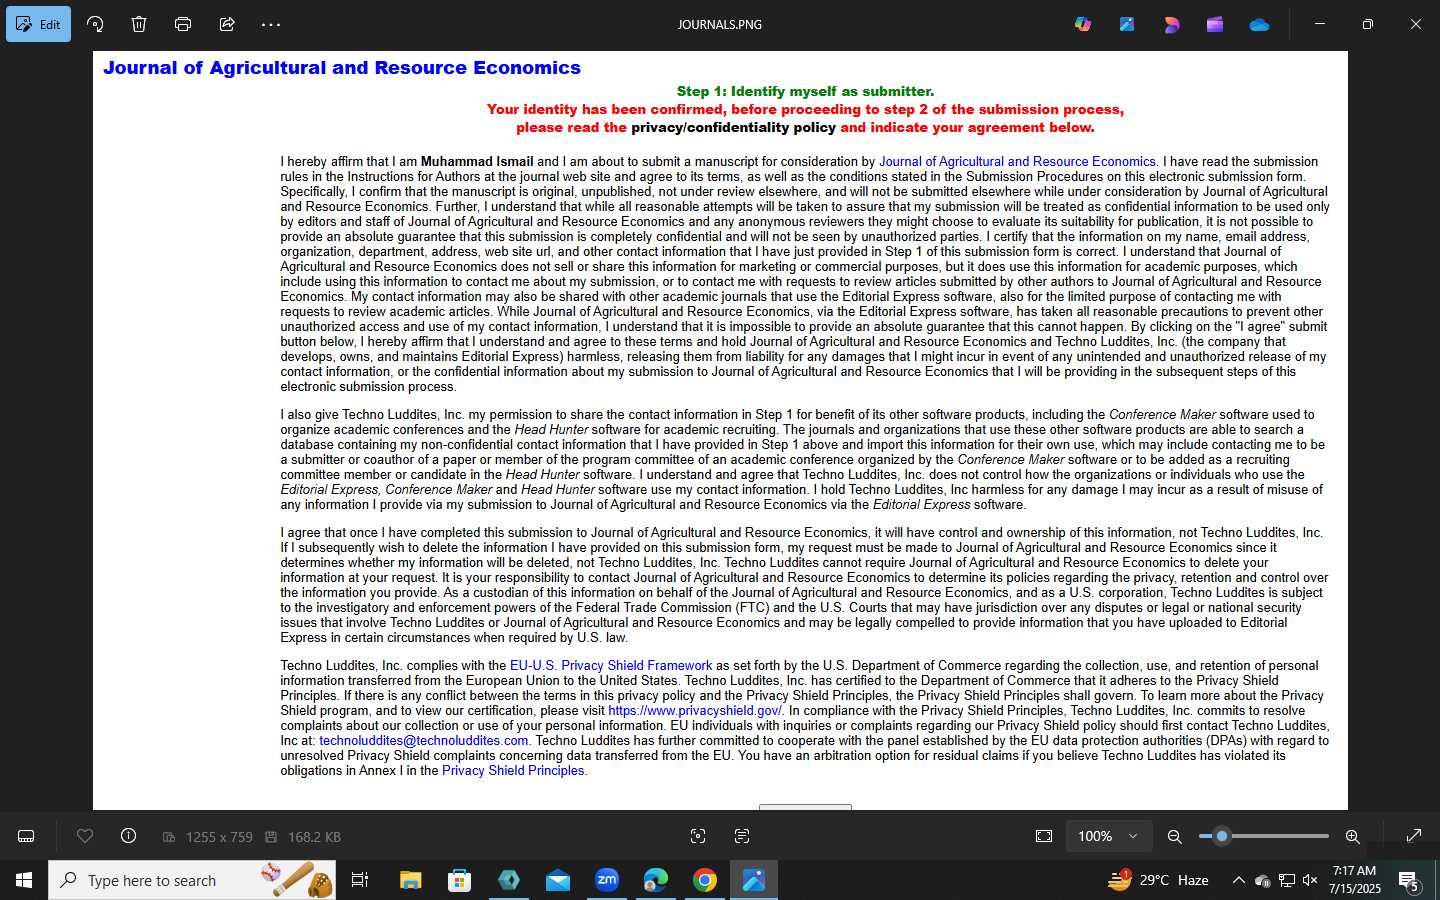The width and height of the screenshot is (1440, 900).
Task: Zoom in with the plus magnifier
Action: click(1352, 836)
